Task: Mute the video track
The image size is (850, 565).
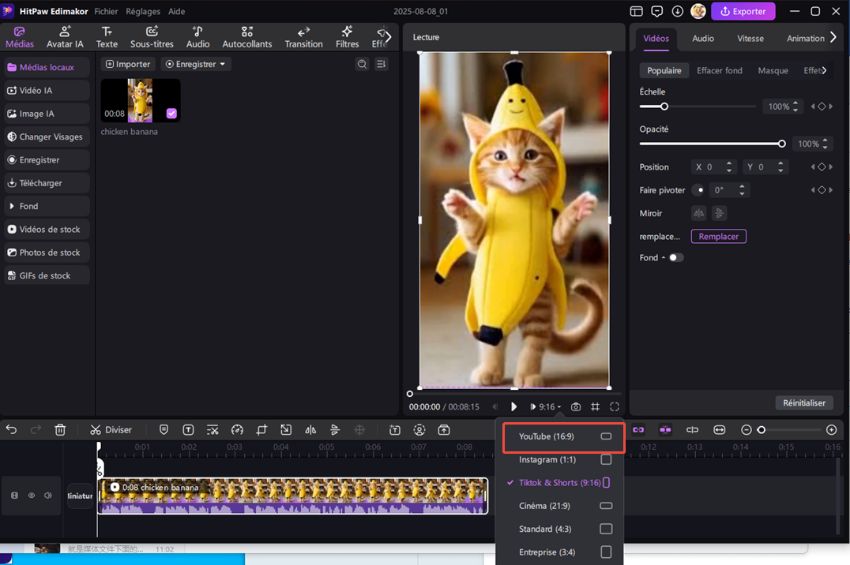Action: (48, 496)
